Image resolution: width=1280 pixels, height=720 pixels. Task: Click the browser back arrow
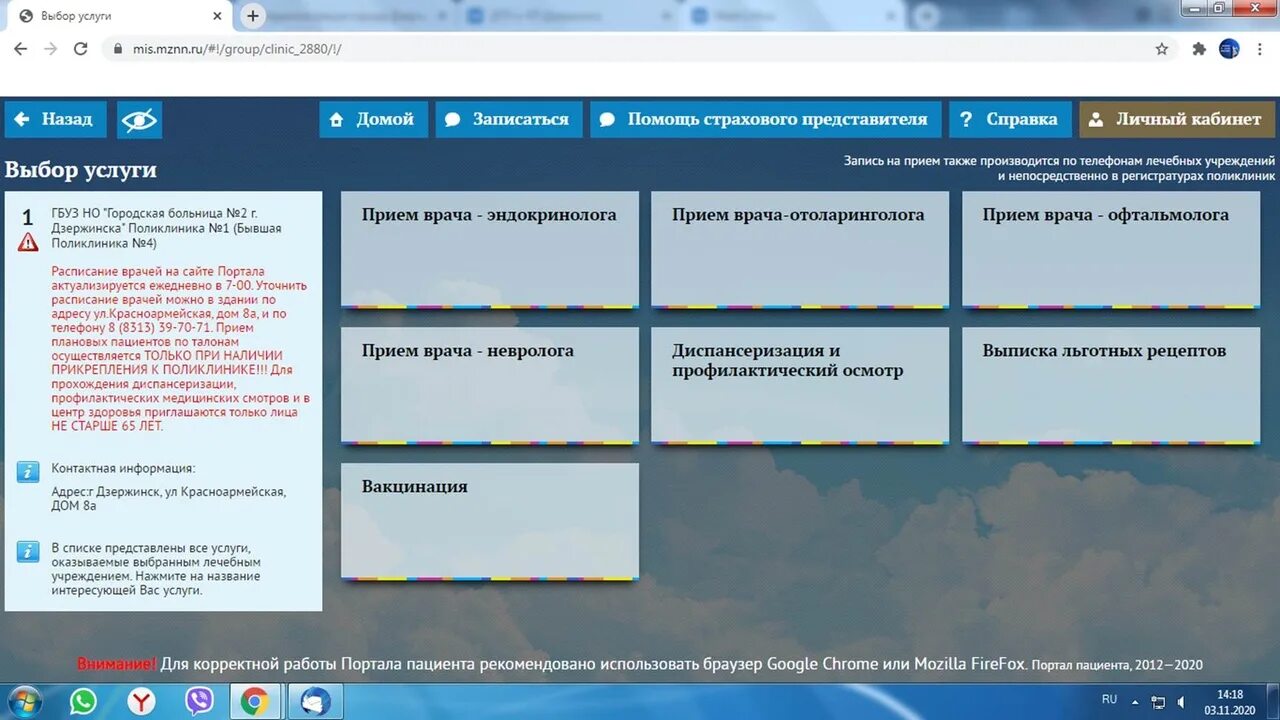click(x=20, y=49)
